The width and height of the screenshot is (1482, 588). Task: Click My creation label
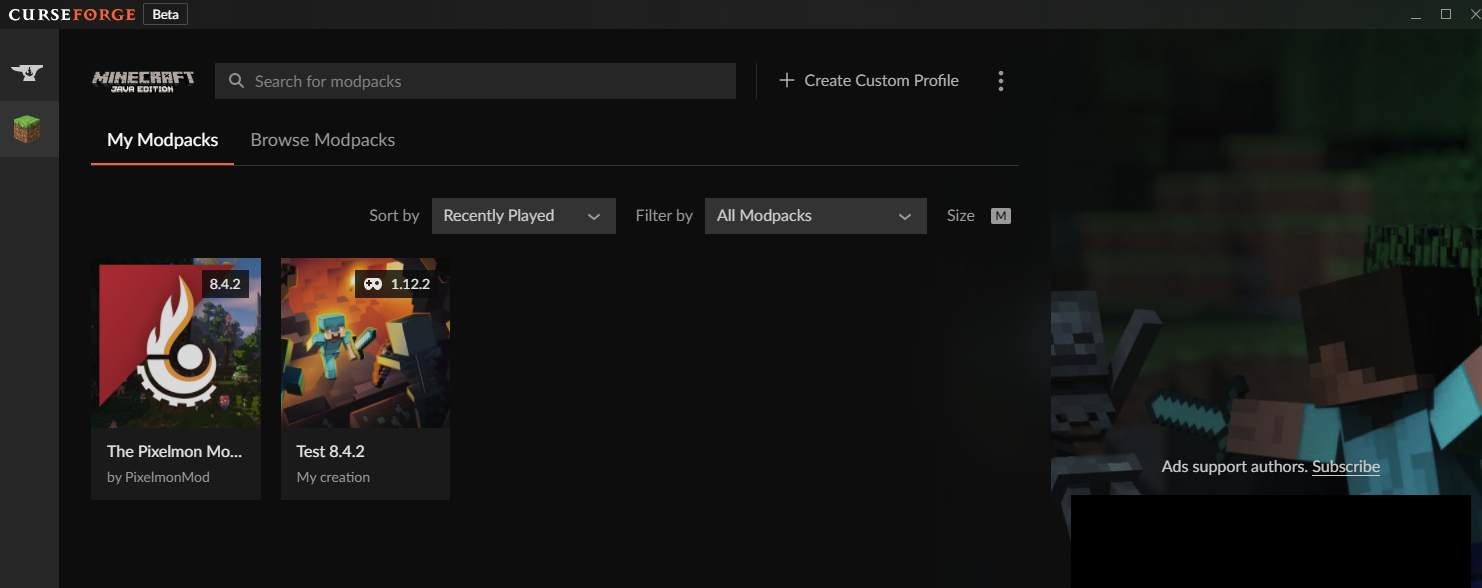[333, 477]
